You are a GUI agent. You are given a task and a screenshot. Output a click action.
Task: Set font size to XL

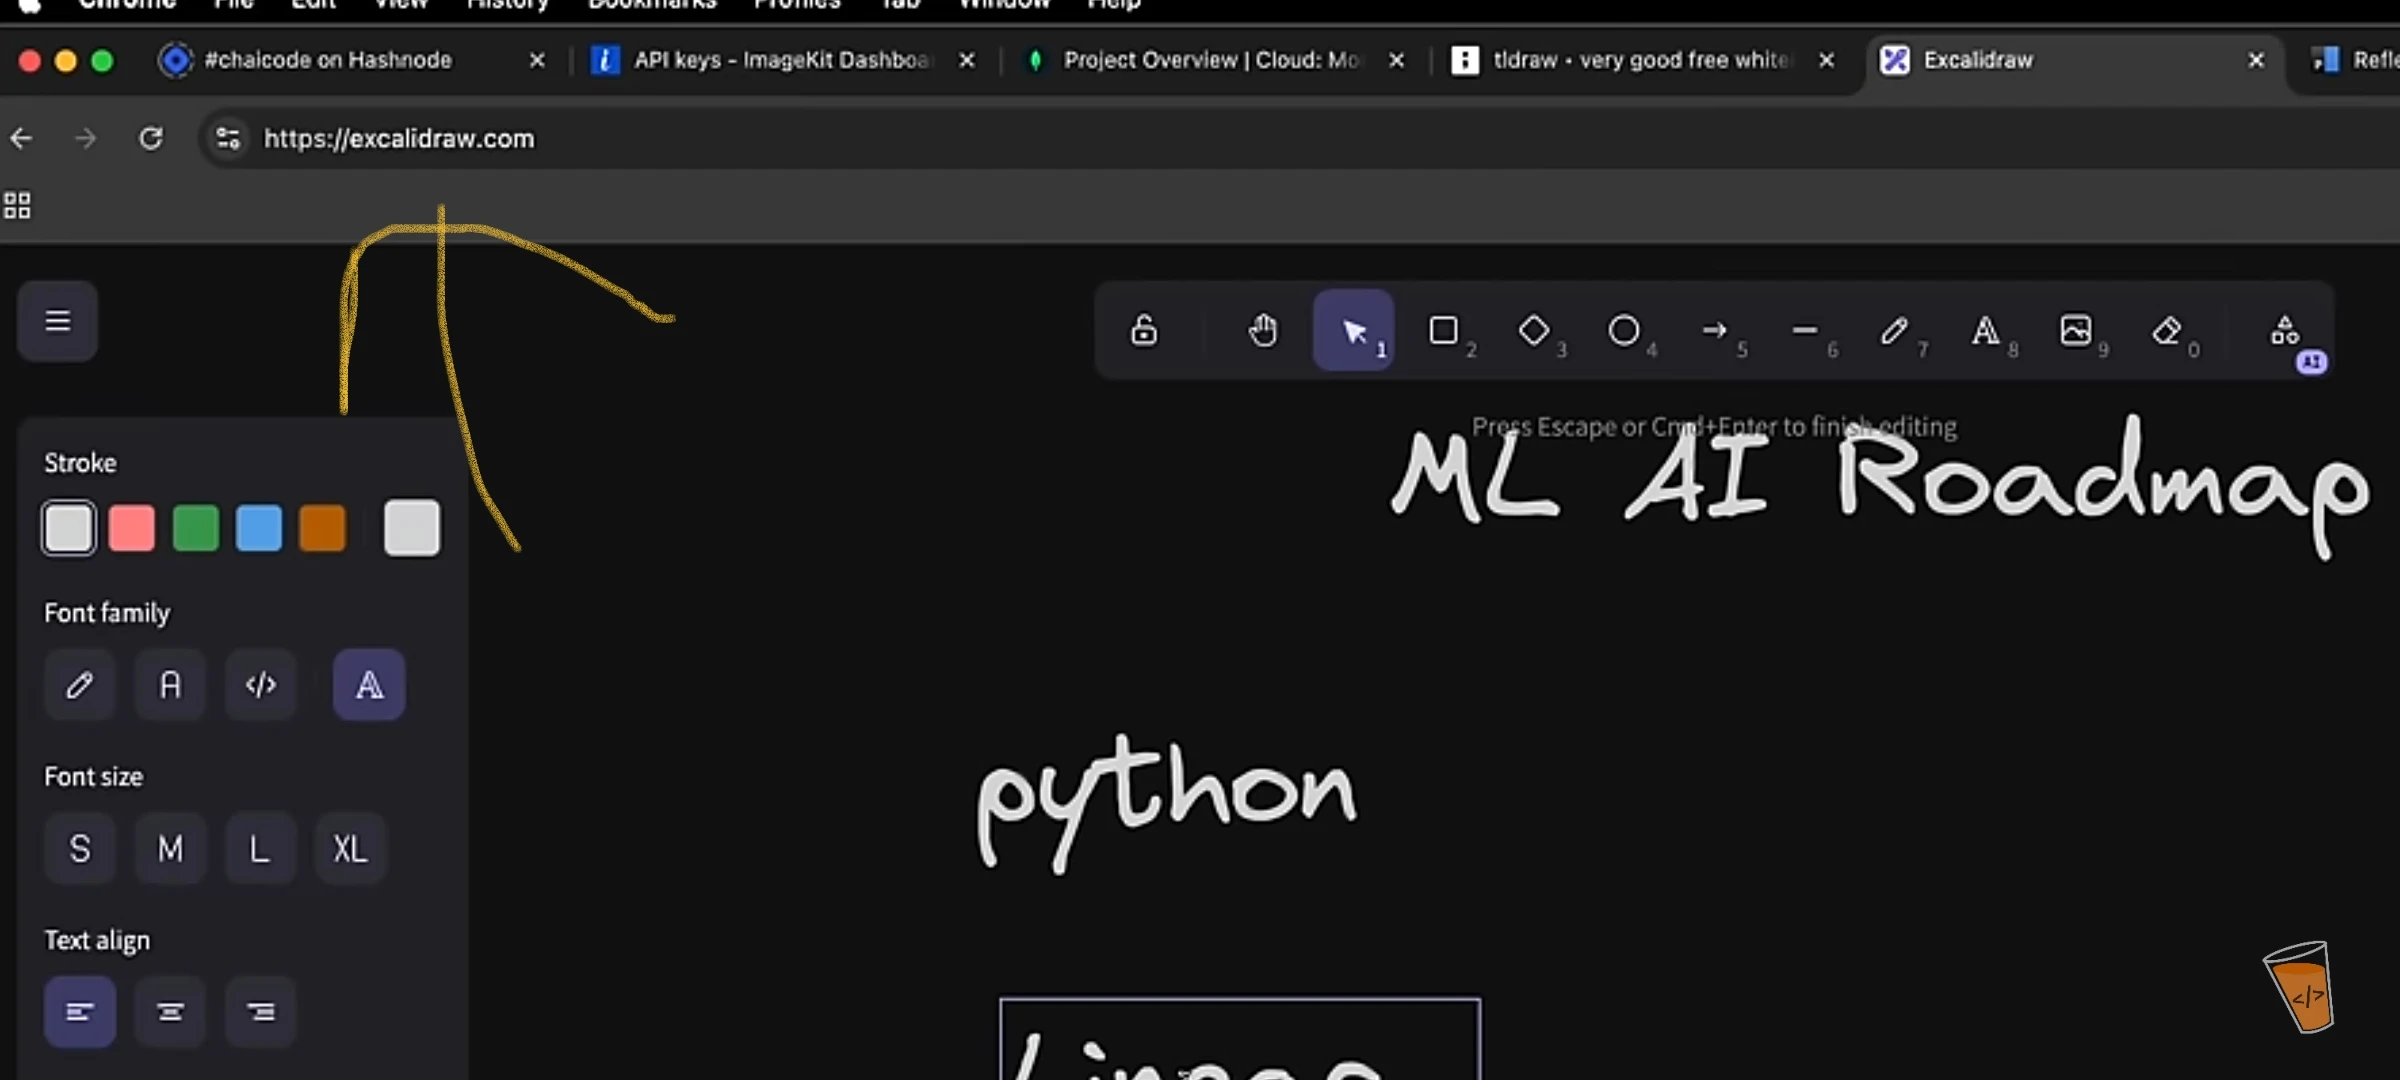tap(350, 849)
